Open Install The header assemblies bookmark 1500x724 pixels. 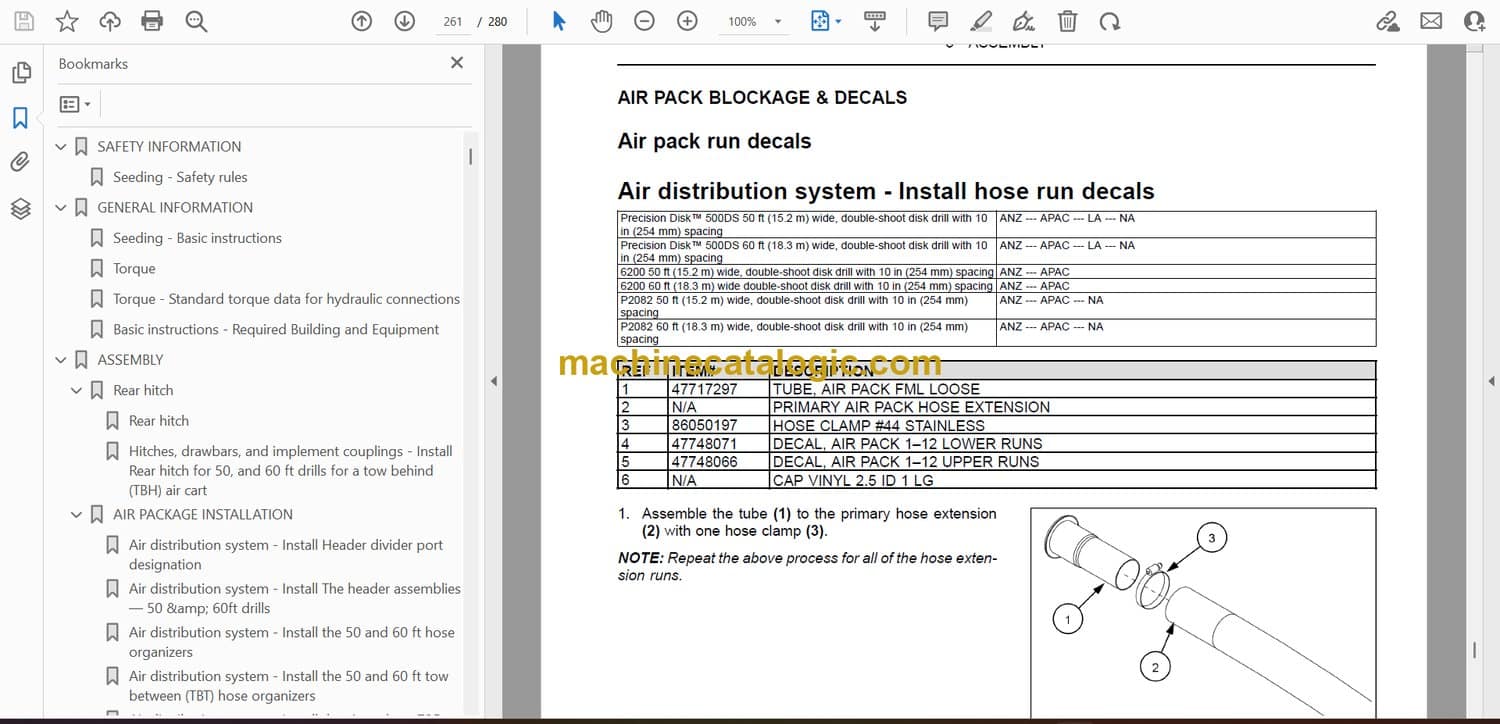pos(295,598)
